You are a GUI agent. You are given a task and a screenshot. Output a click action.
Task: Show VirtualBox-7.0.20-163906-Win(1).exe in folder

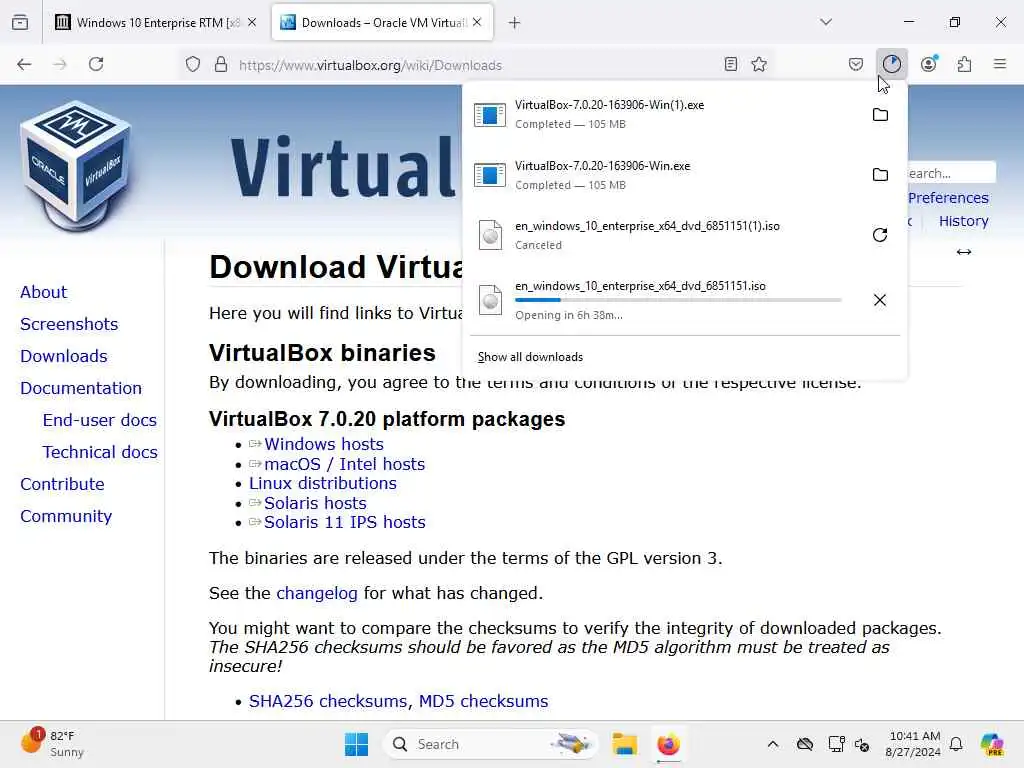click(880, 114)
